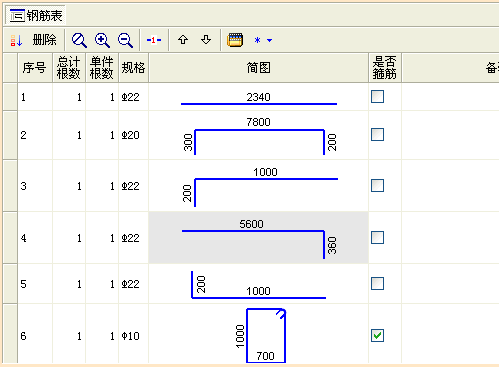Click the zoom in magnifier icon
499x367 pixels.
[102, 40]
